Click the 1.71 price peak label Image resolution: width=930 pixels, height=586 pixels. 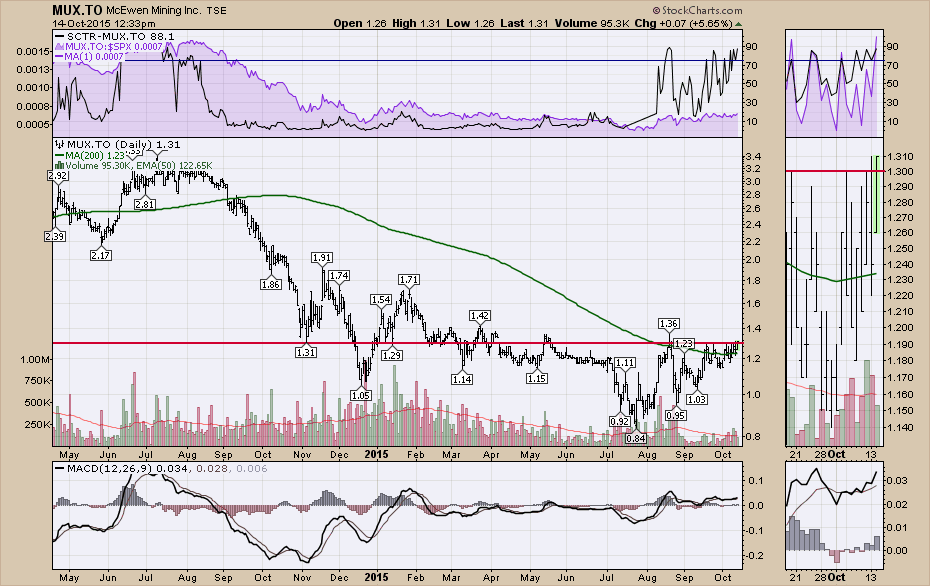(x=409, y=279)
